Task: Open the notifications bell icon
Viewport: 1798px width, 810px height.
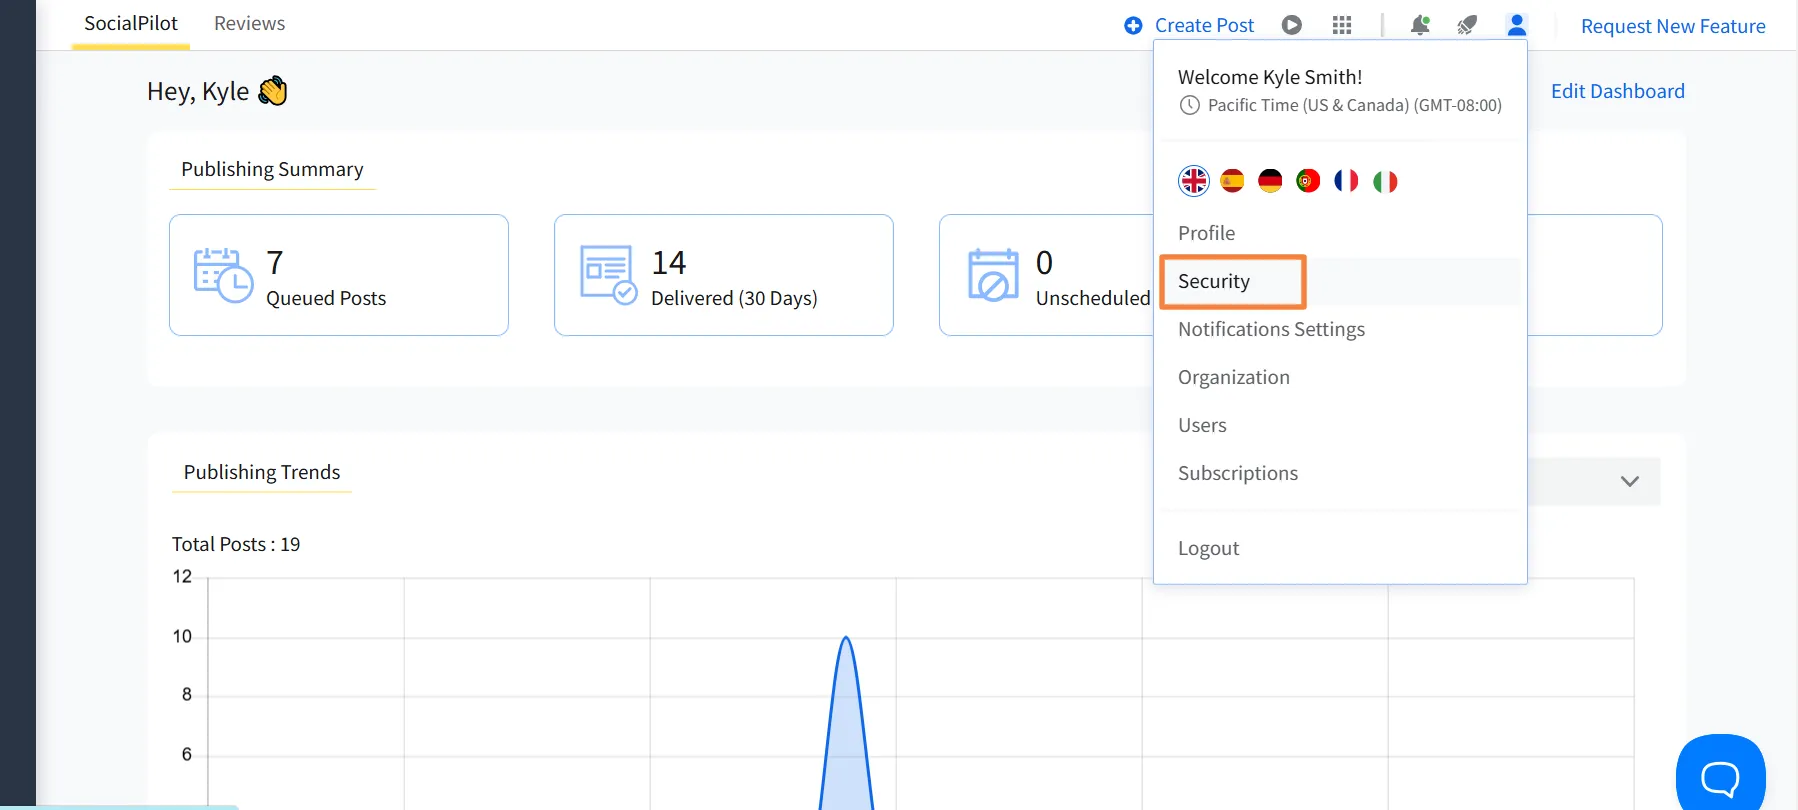Action: 1419,25
